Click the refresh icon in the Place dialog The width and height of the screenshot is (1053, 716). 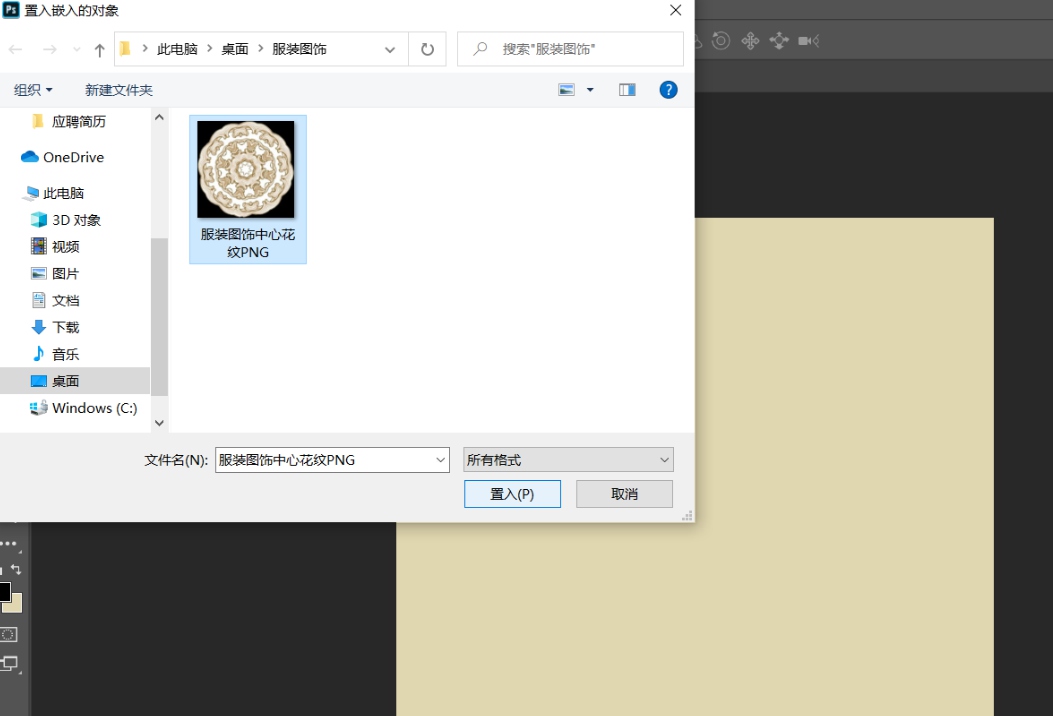pos(428,48)
